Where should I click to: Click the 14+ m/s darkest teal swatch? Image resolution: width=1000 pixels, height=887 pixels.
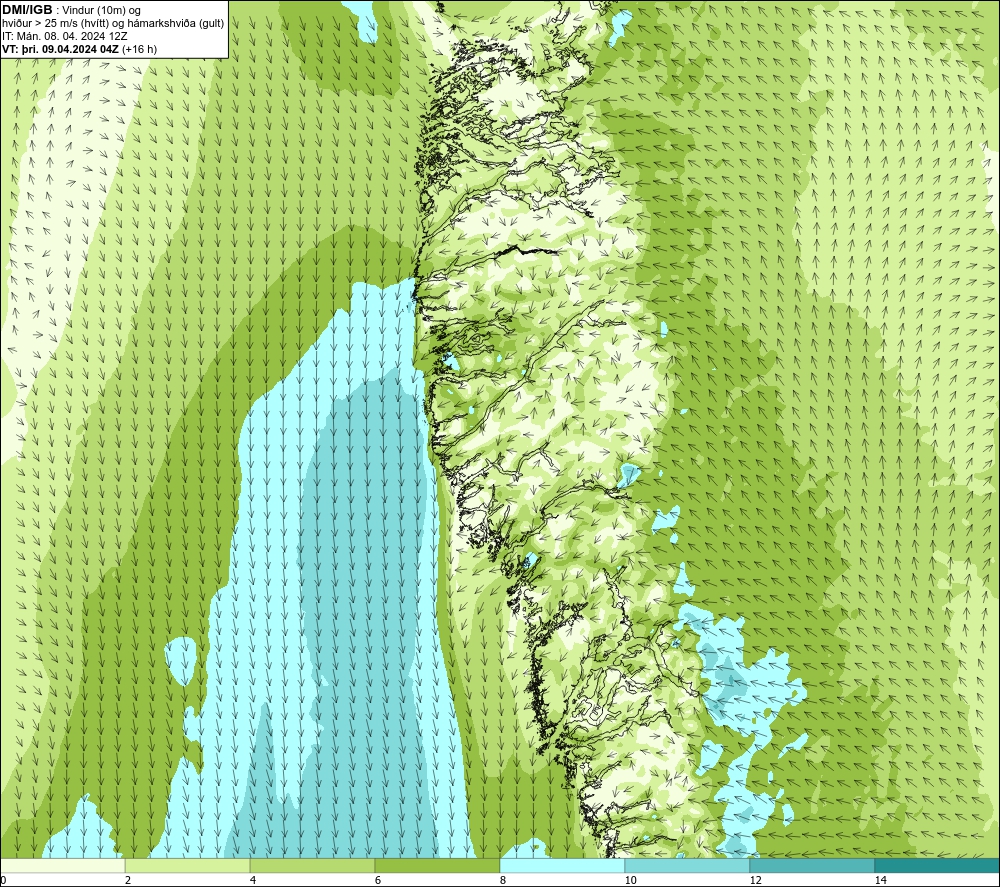(938, 865)
